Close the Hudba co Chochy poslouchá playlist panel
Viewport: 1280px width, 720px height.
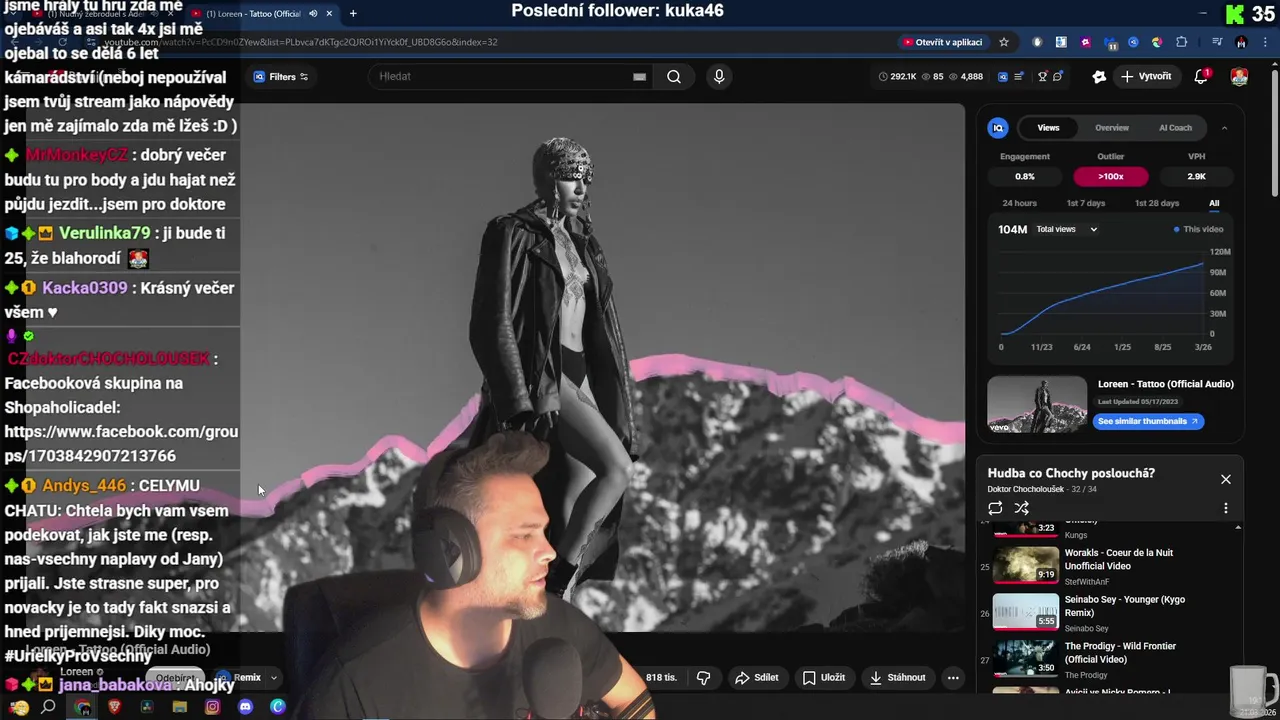[x=1225, y=479]
